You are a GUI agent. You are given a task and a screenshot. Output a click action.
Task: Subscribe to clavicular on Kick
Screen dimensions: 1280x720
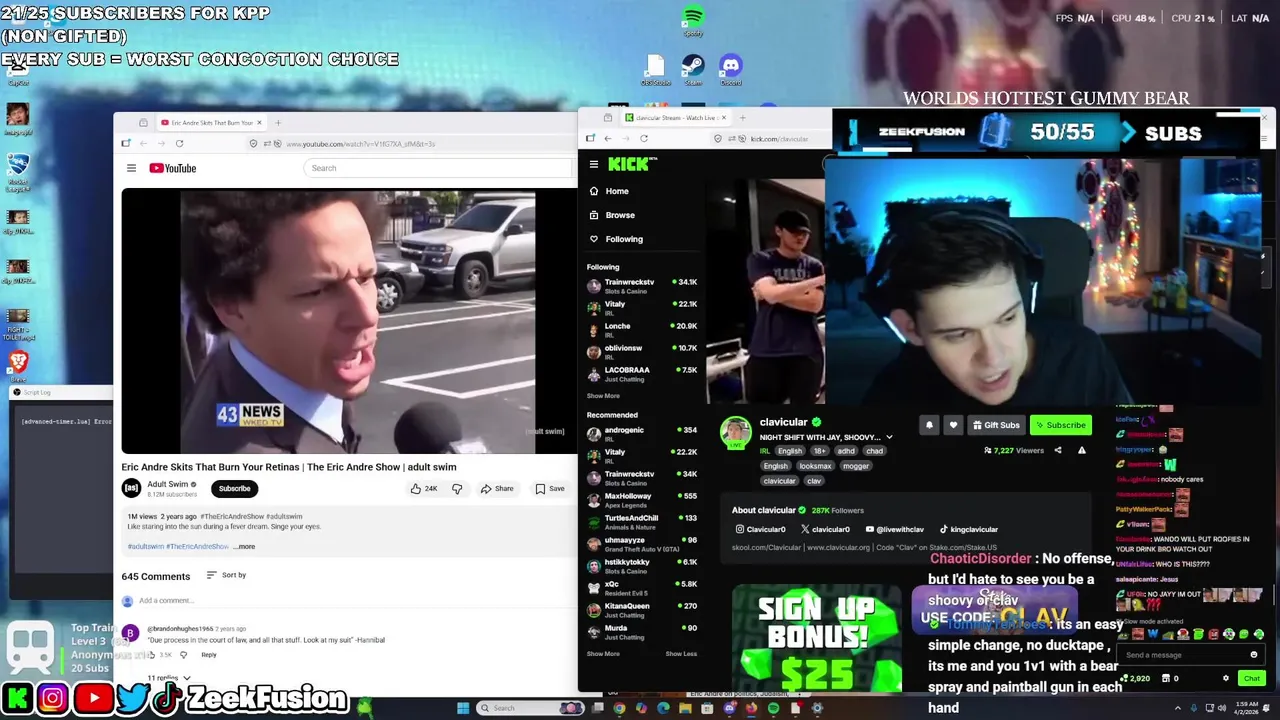[x=1060, y=425]
